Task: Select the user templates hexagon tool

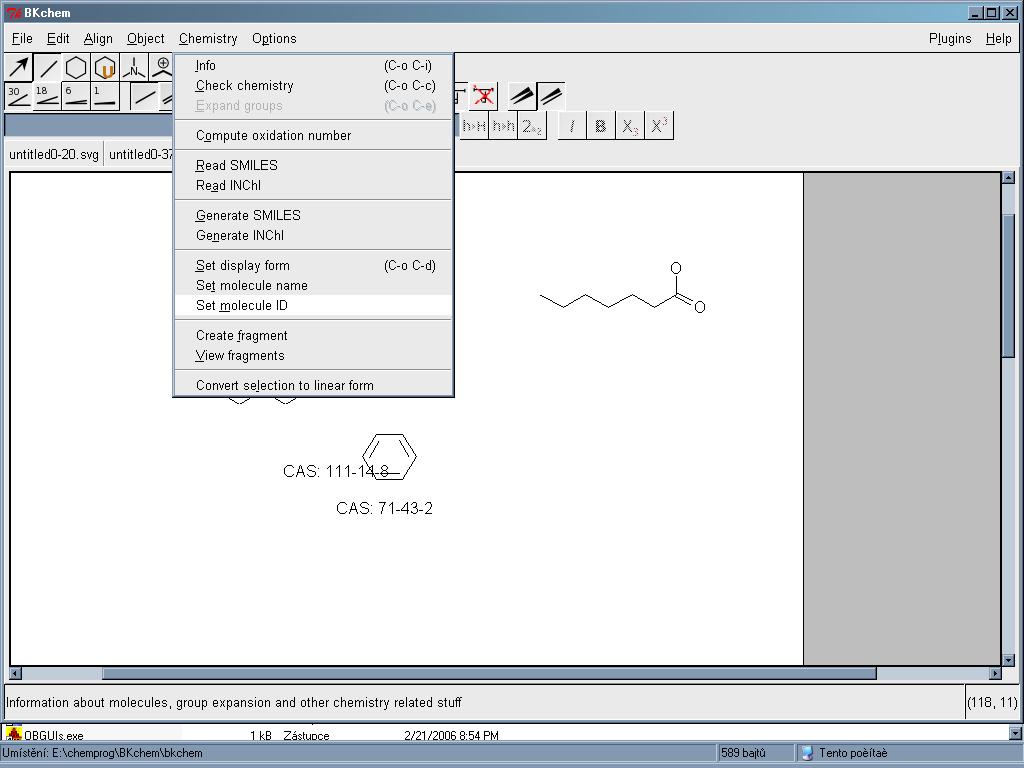Action: coord(104,67)
